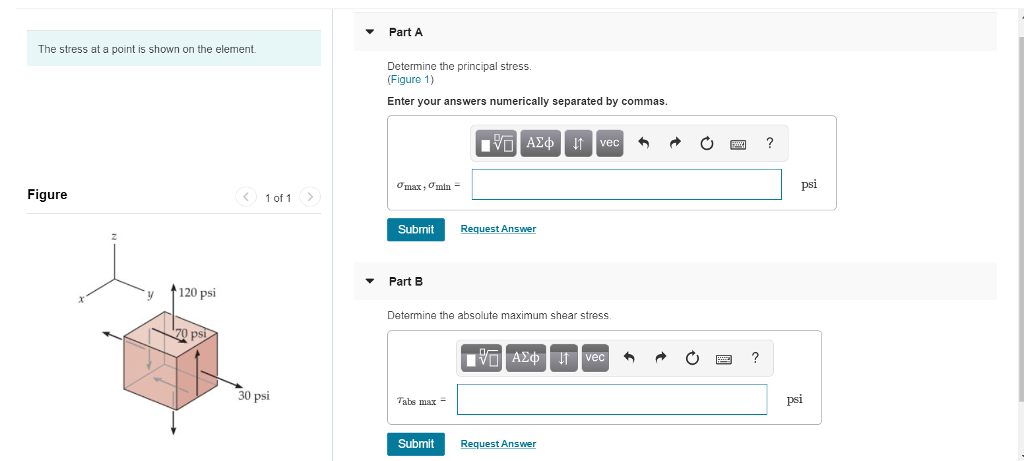Redo entry in Part B
The image size is (1024, 461).
tap(661, 358)
